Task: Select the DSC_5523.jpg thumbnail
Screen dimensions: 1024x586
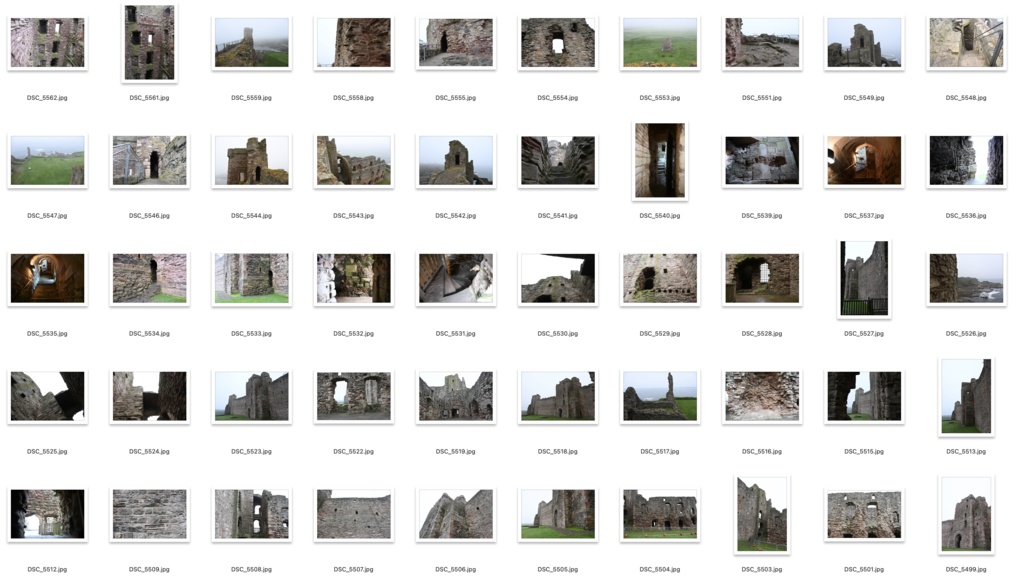Action: tap(251, 396)
